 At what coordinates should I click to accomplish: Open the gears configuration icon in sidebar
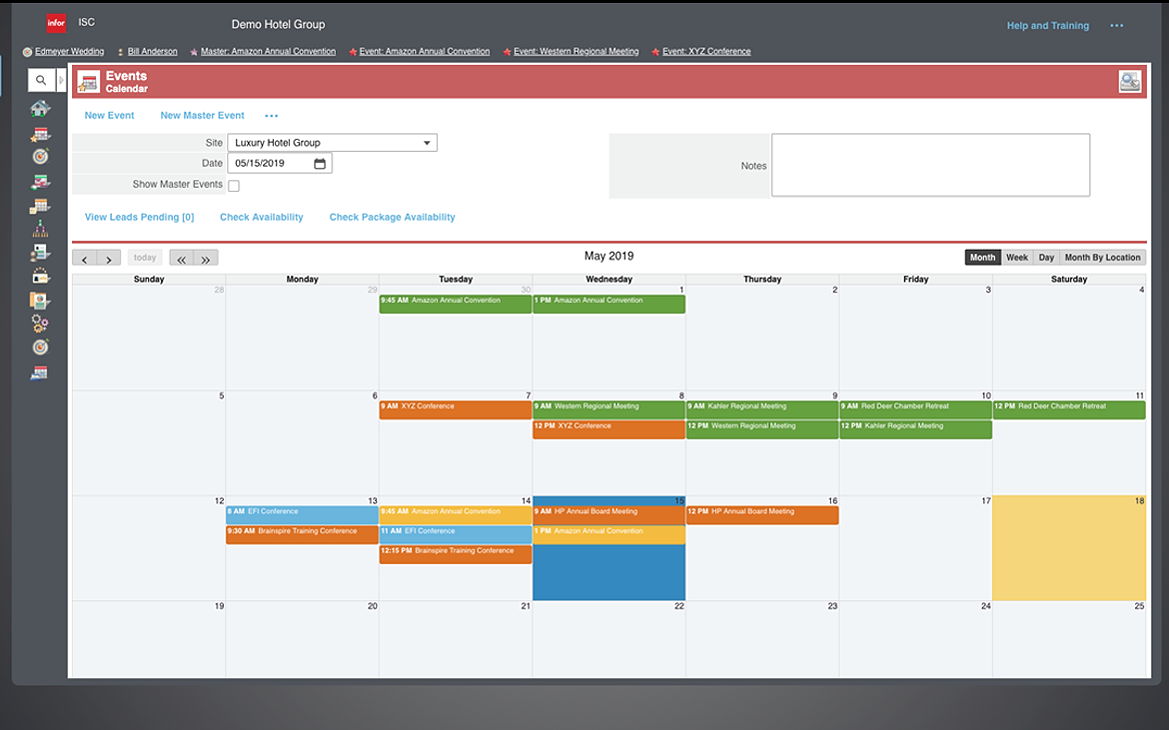pos(40,324)
